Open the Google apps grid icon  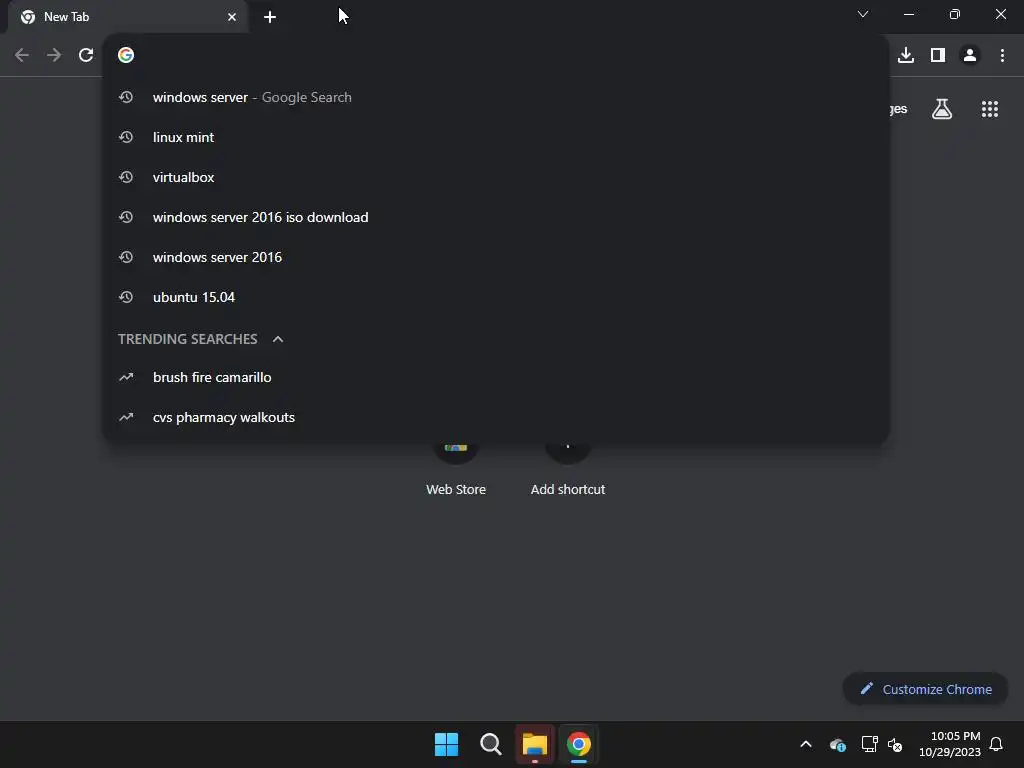tap(989, 109)
